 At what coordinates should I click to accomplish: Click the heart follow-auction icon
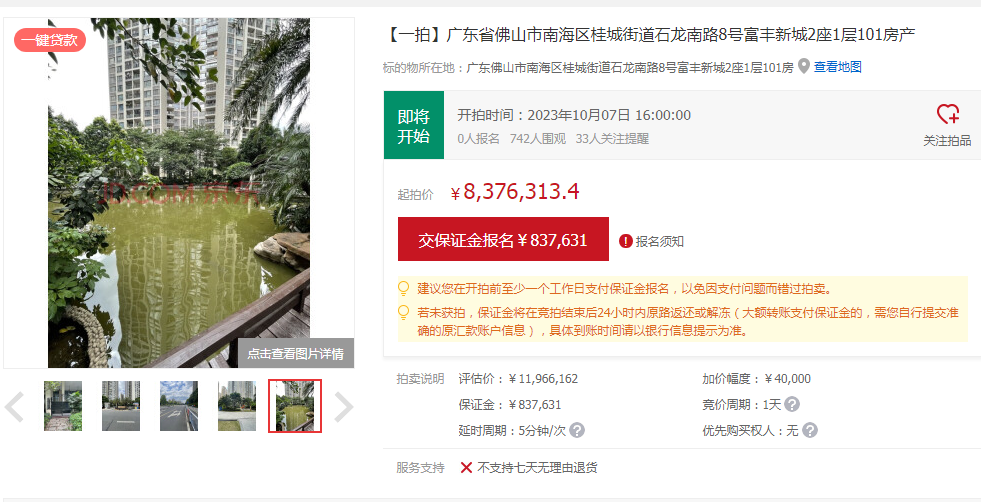947,115
